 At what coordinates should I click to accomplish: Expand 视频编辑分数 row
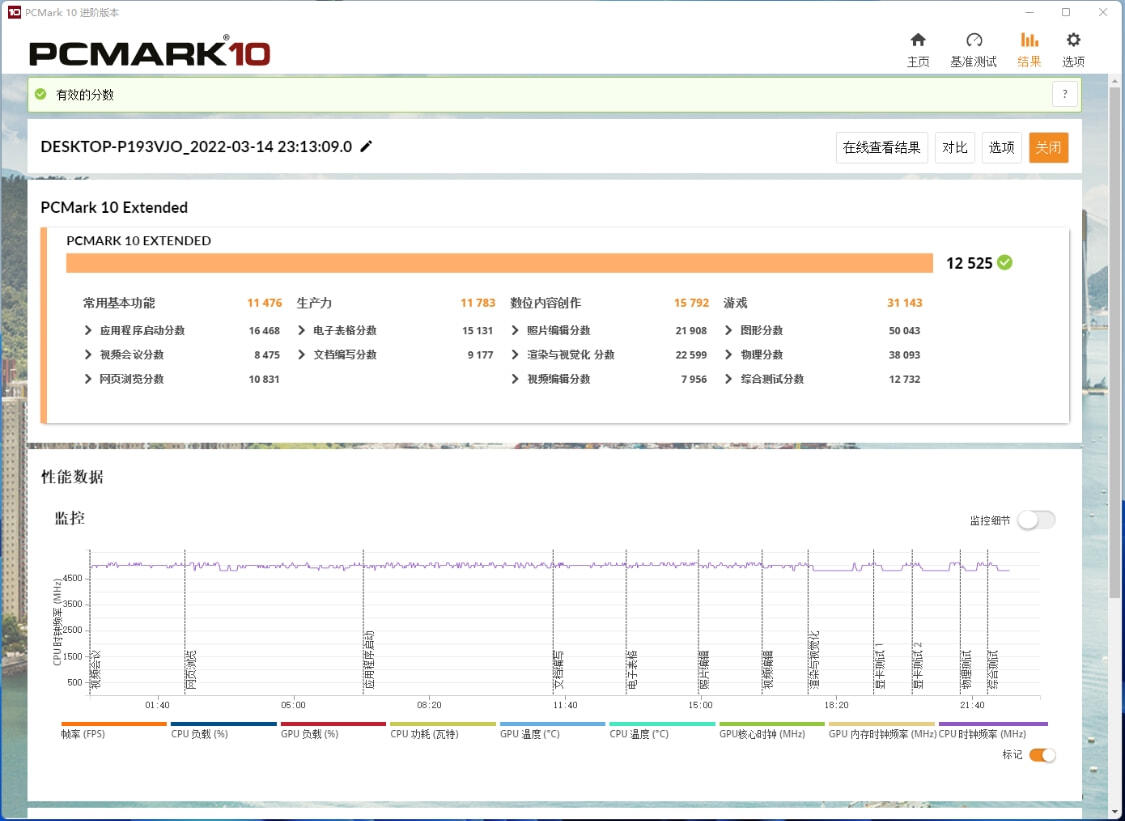515,379
